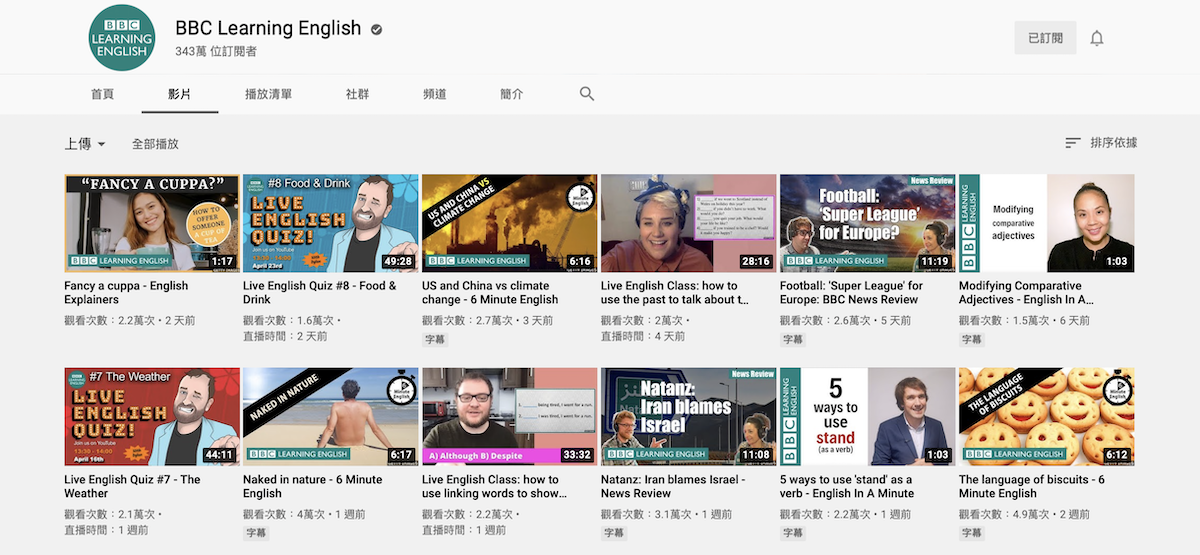Open US and China vs climate change thumbnail
1200x555 pixels.
(x=510, y=223)
